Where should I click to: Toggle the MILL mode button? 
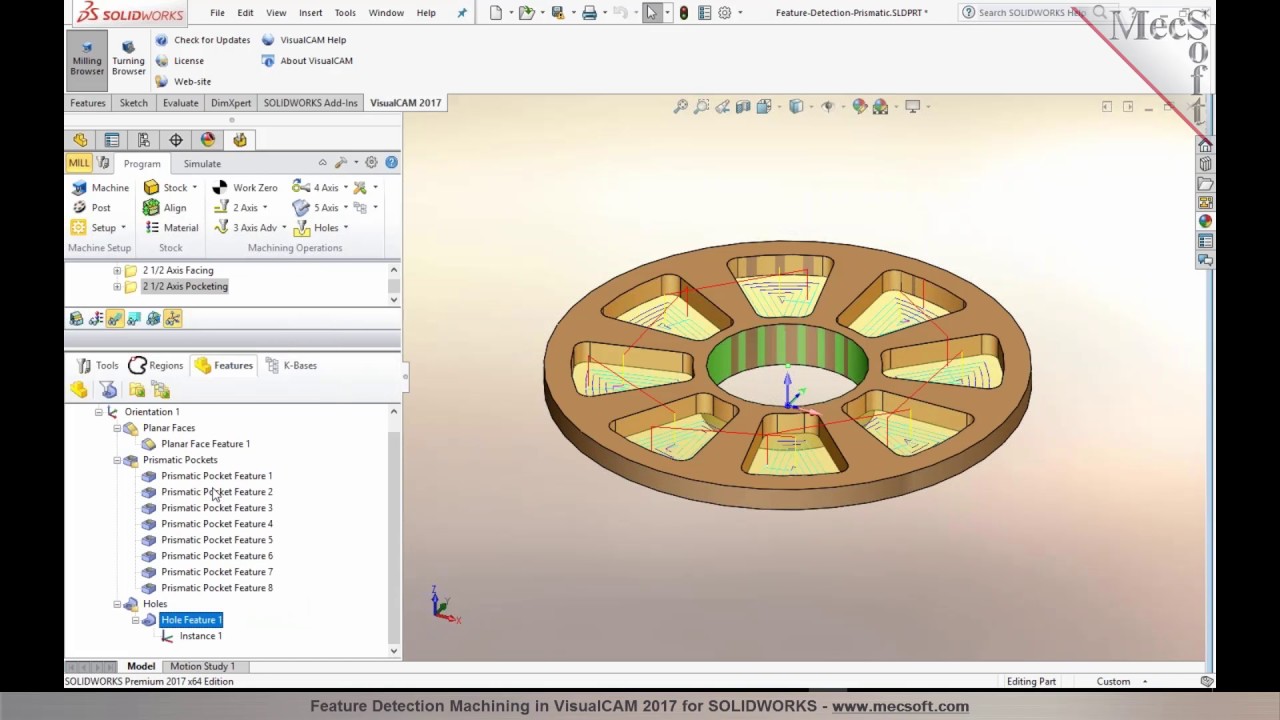pyautogui.click(x=79, y=163)
